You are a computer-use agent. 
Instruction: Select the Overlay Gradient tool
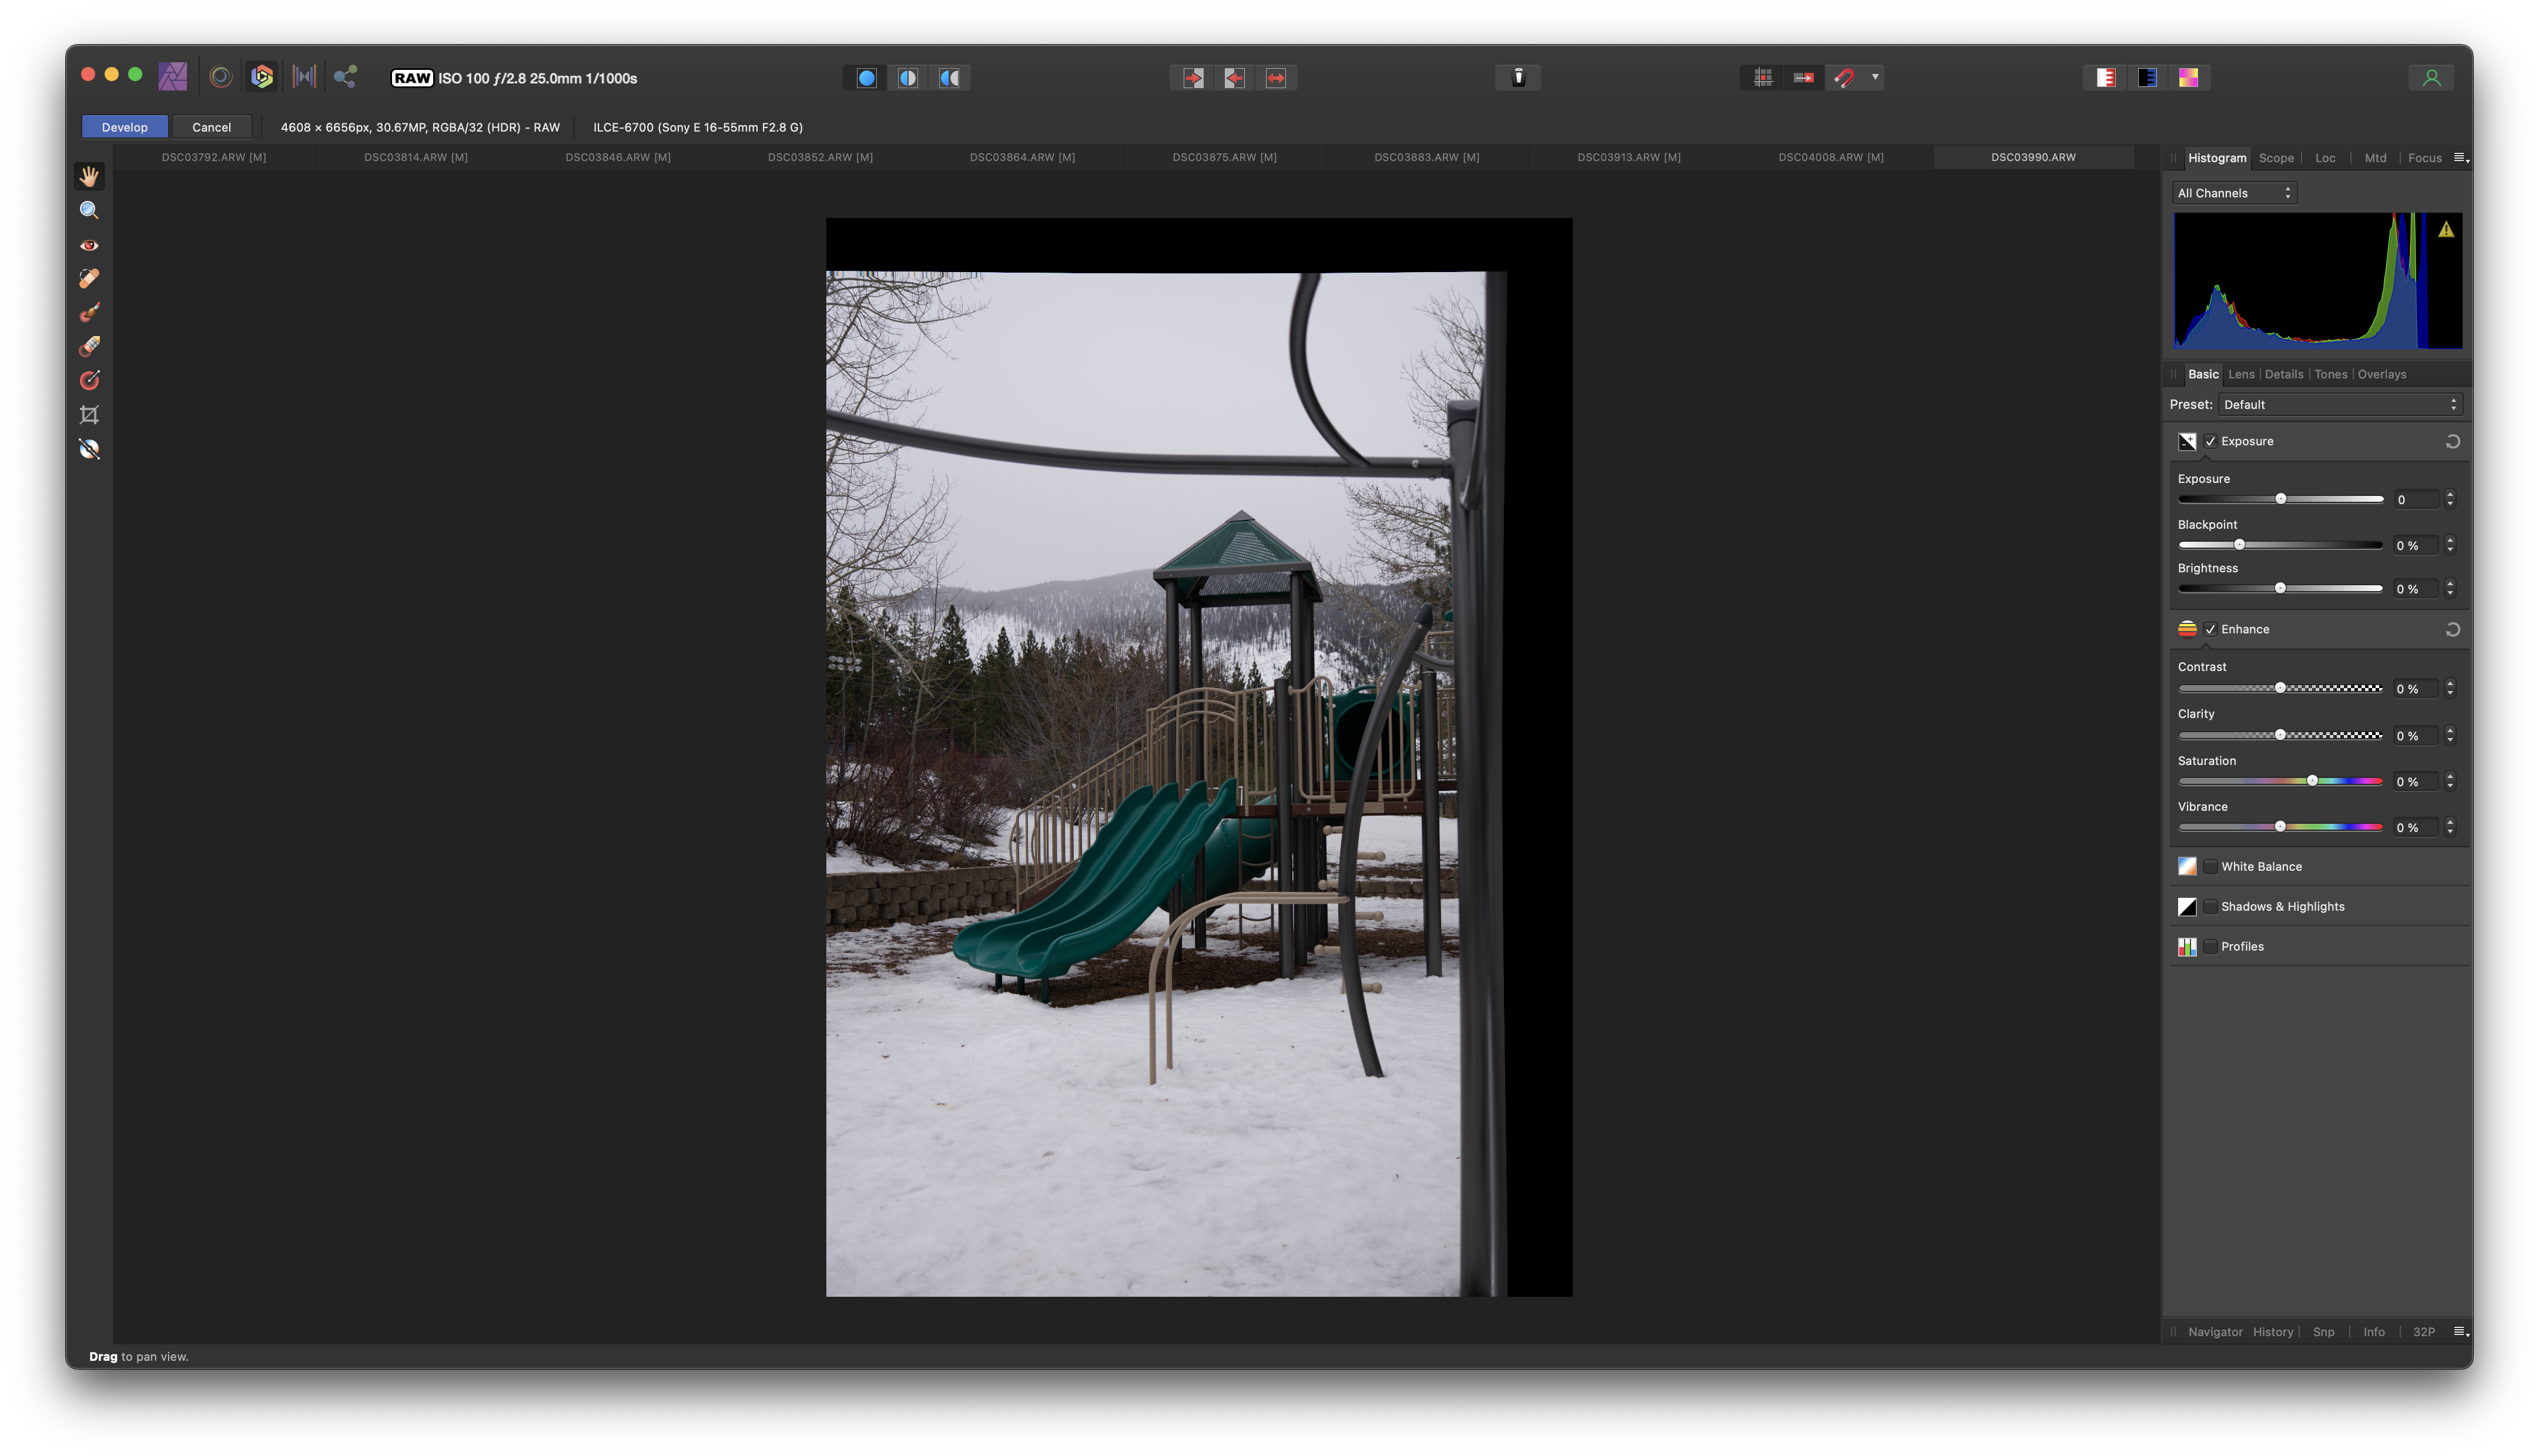(89, 381)
